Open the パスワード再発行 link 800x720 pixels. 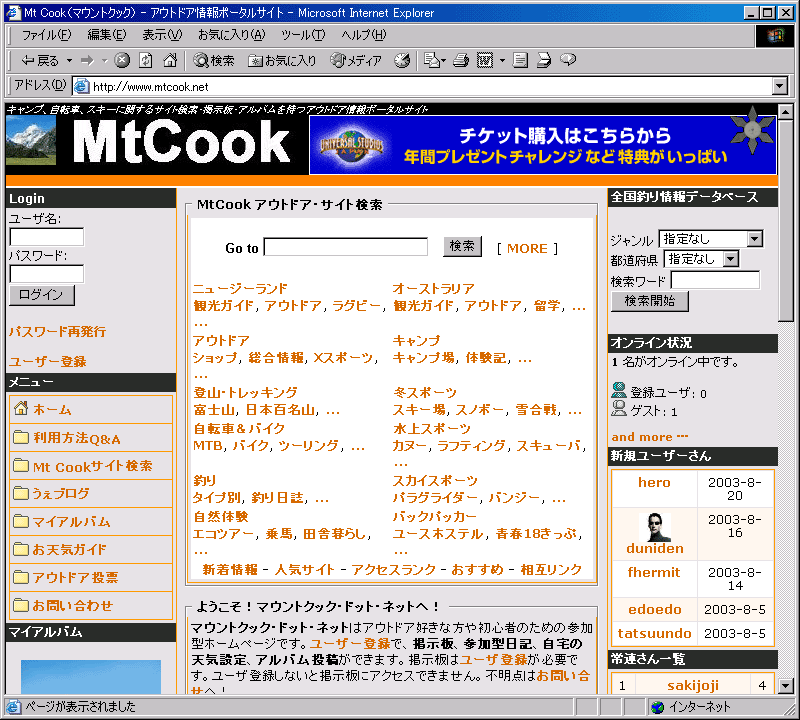pos(58,332)
